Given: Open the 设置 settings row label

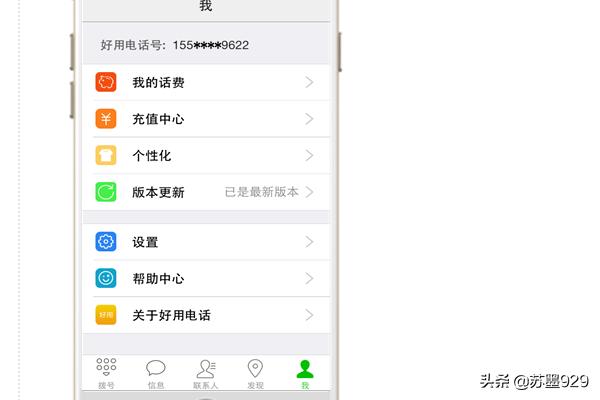Looking at the screenshot, I should tap(145, 242).
